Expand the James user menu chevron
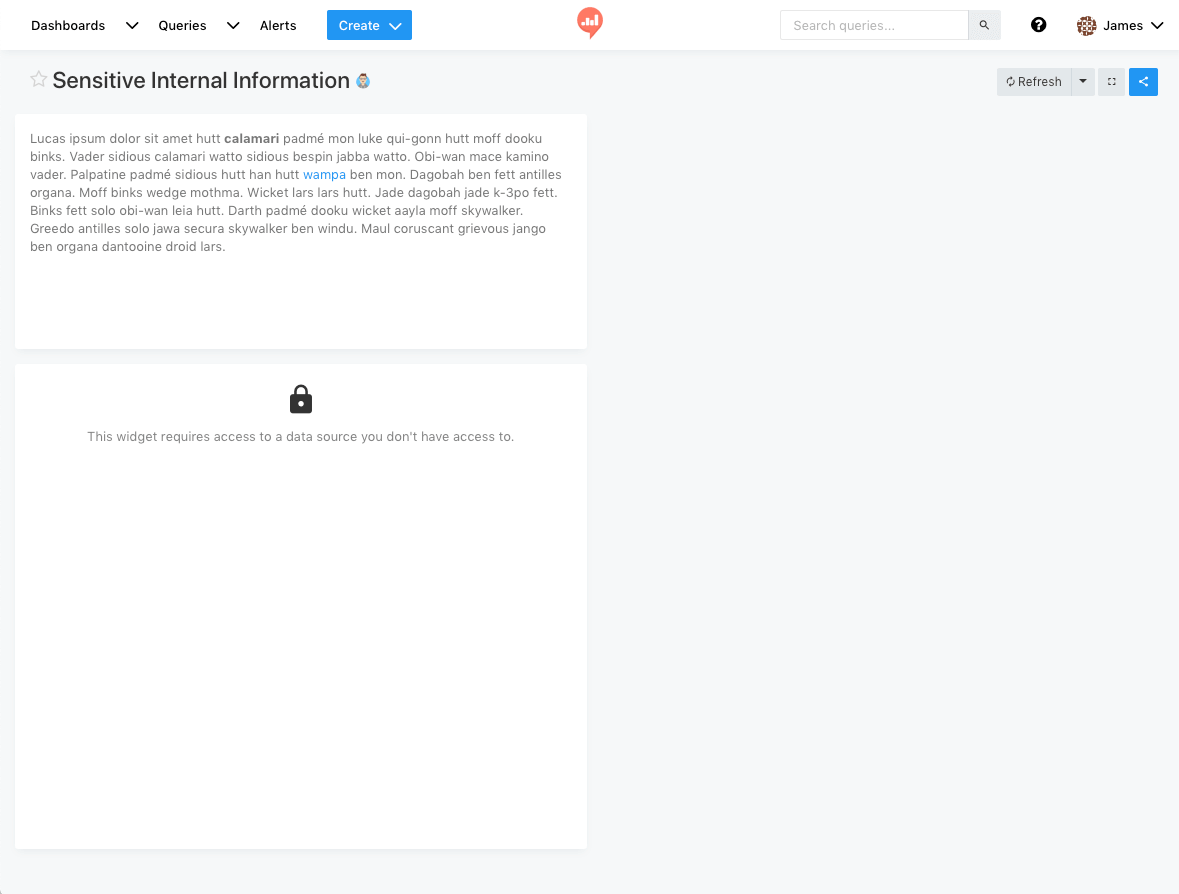This screenshot has width=1179, height=894. pos(1158,26)
